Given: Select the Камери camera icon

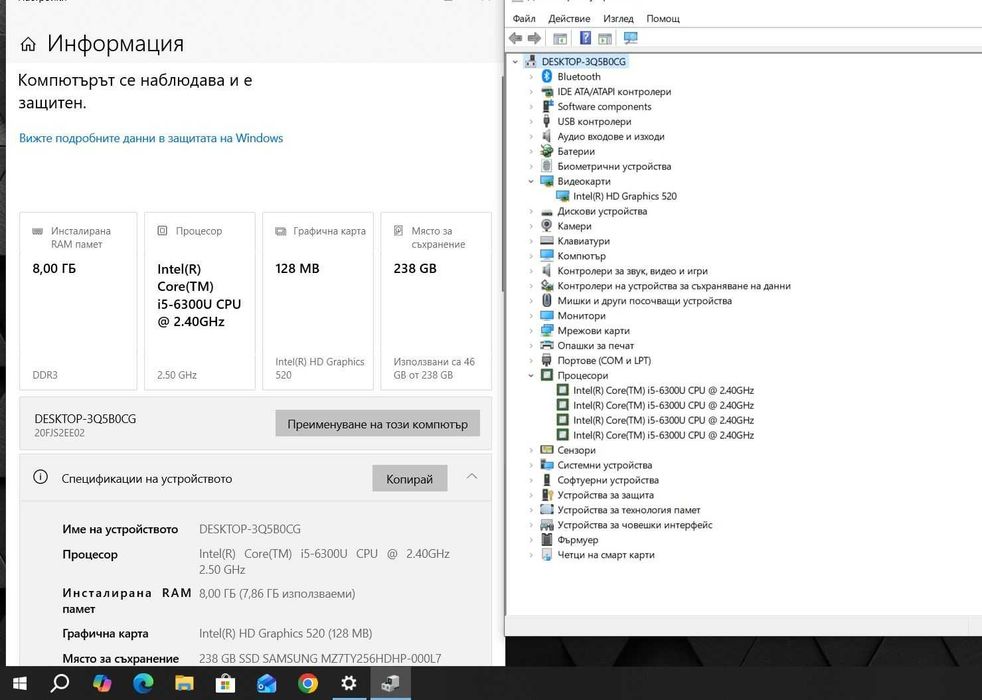Looking at the screenshot, I should 547,225.
